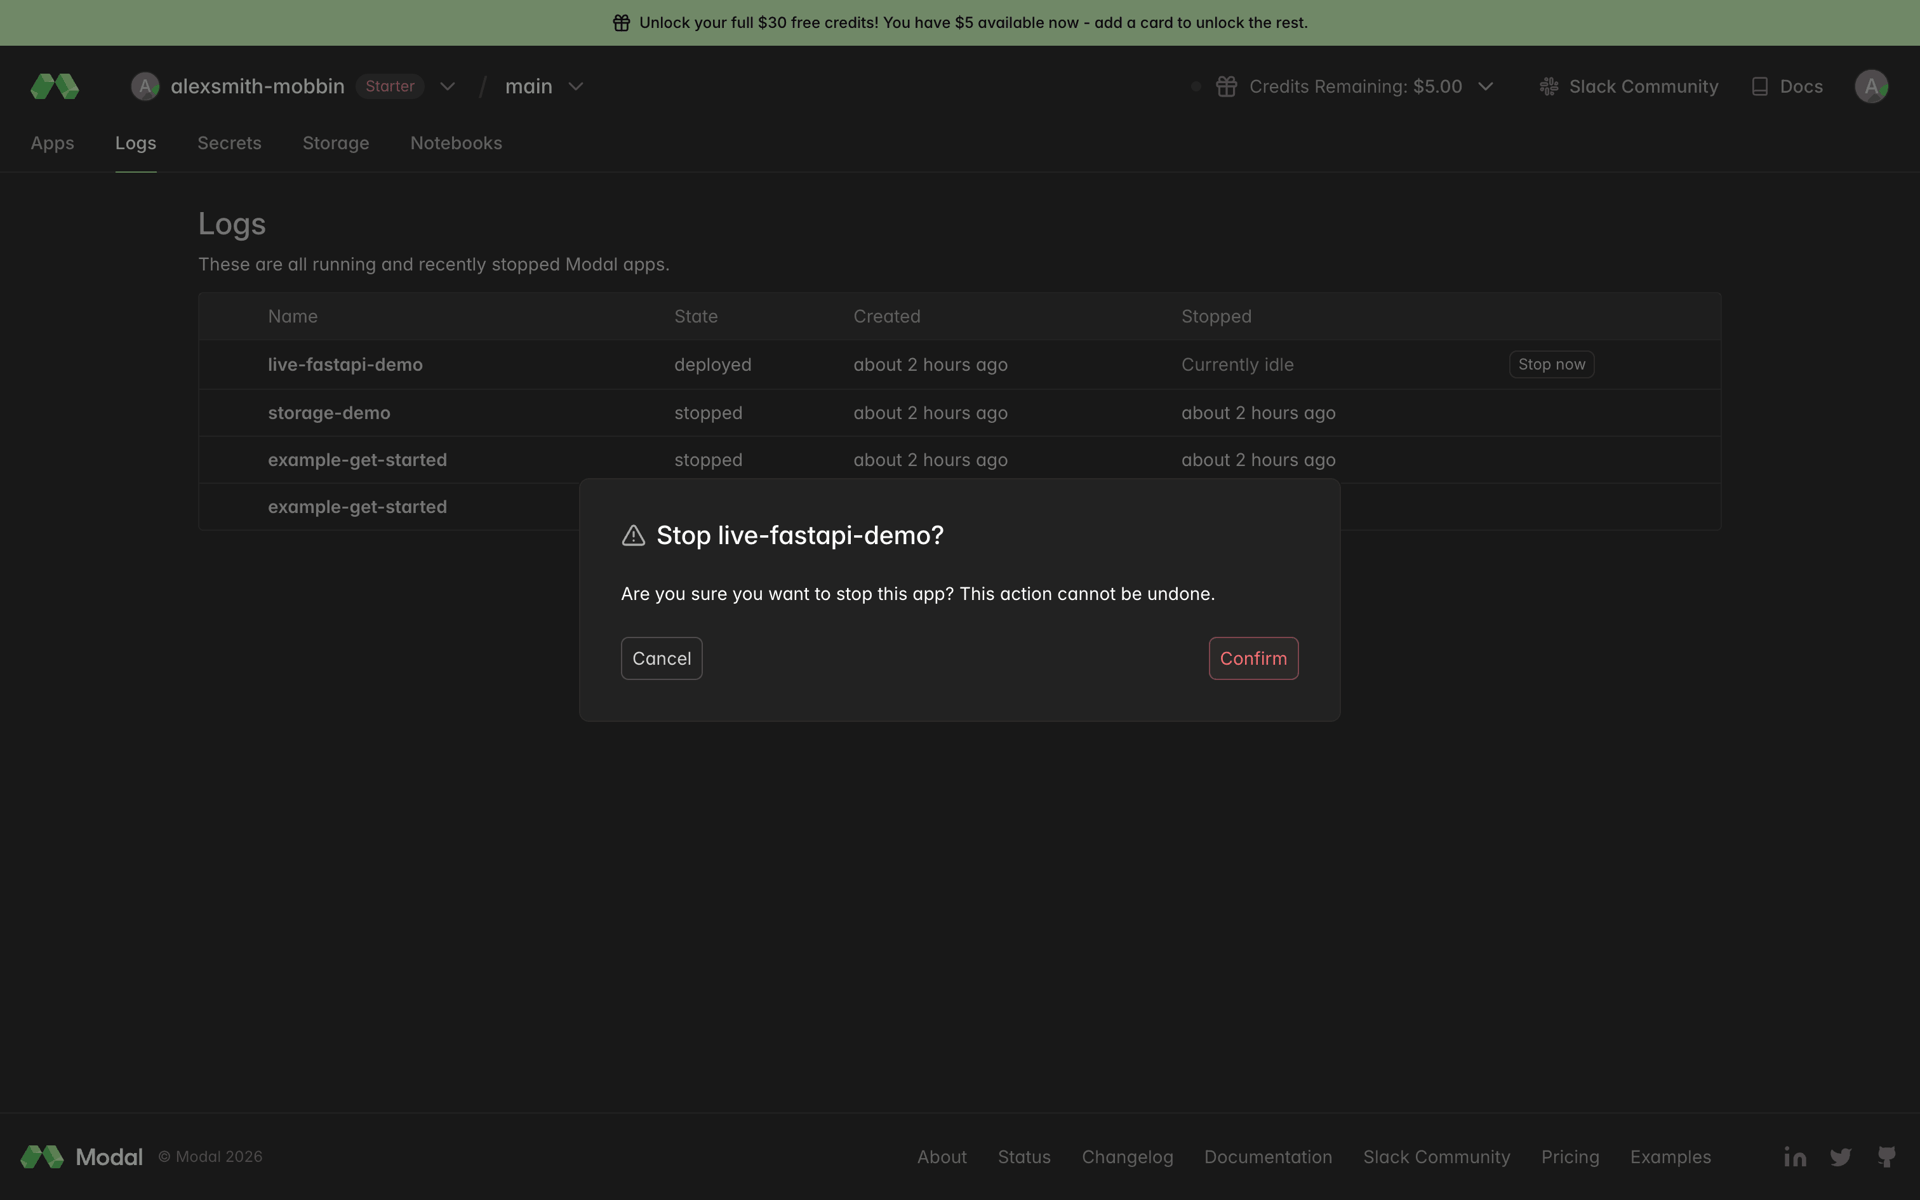The image size is (1920, 1200).
Task: Click the Slack Community footer link
Action: [x=1436, y=1157]
